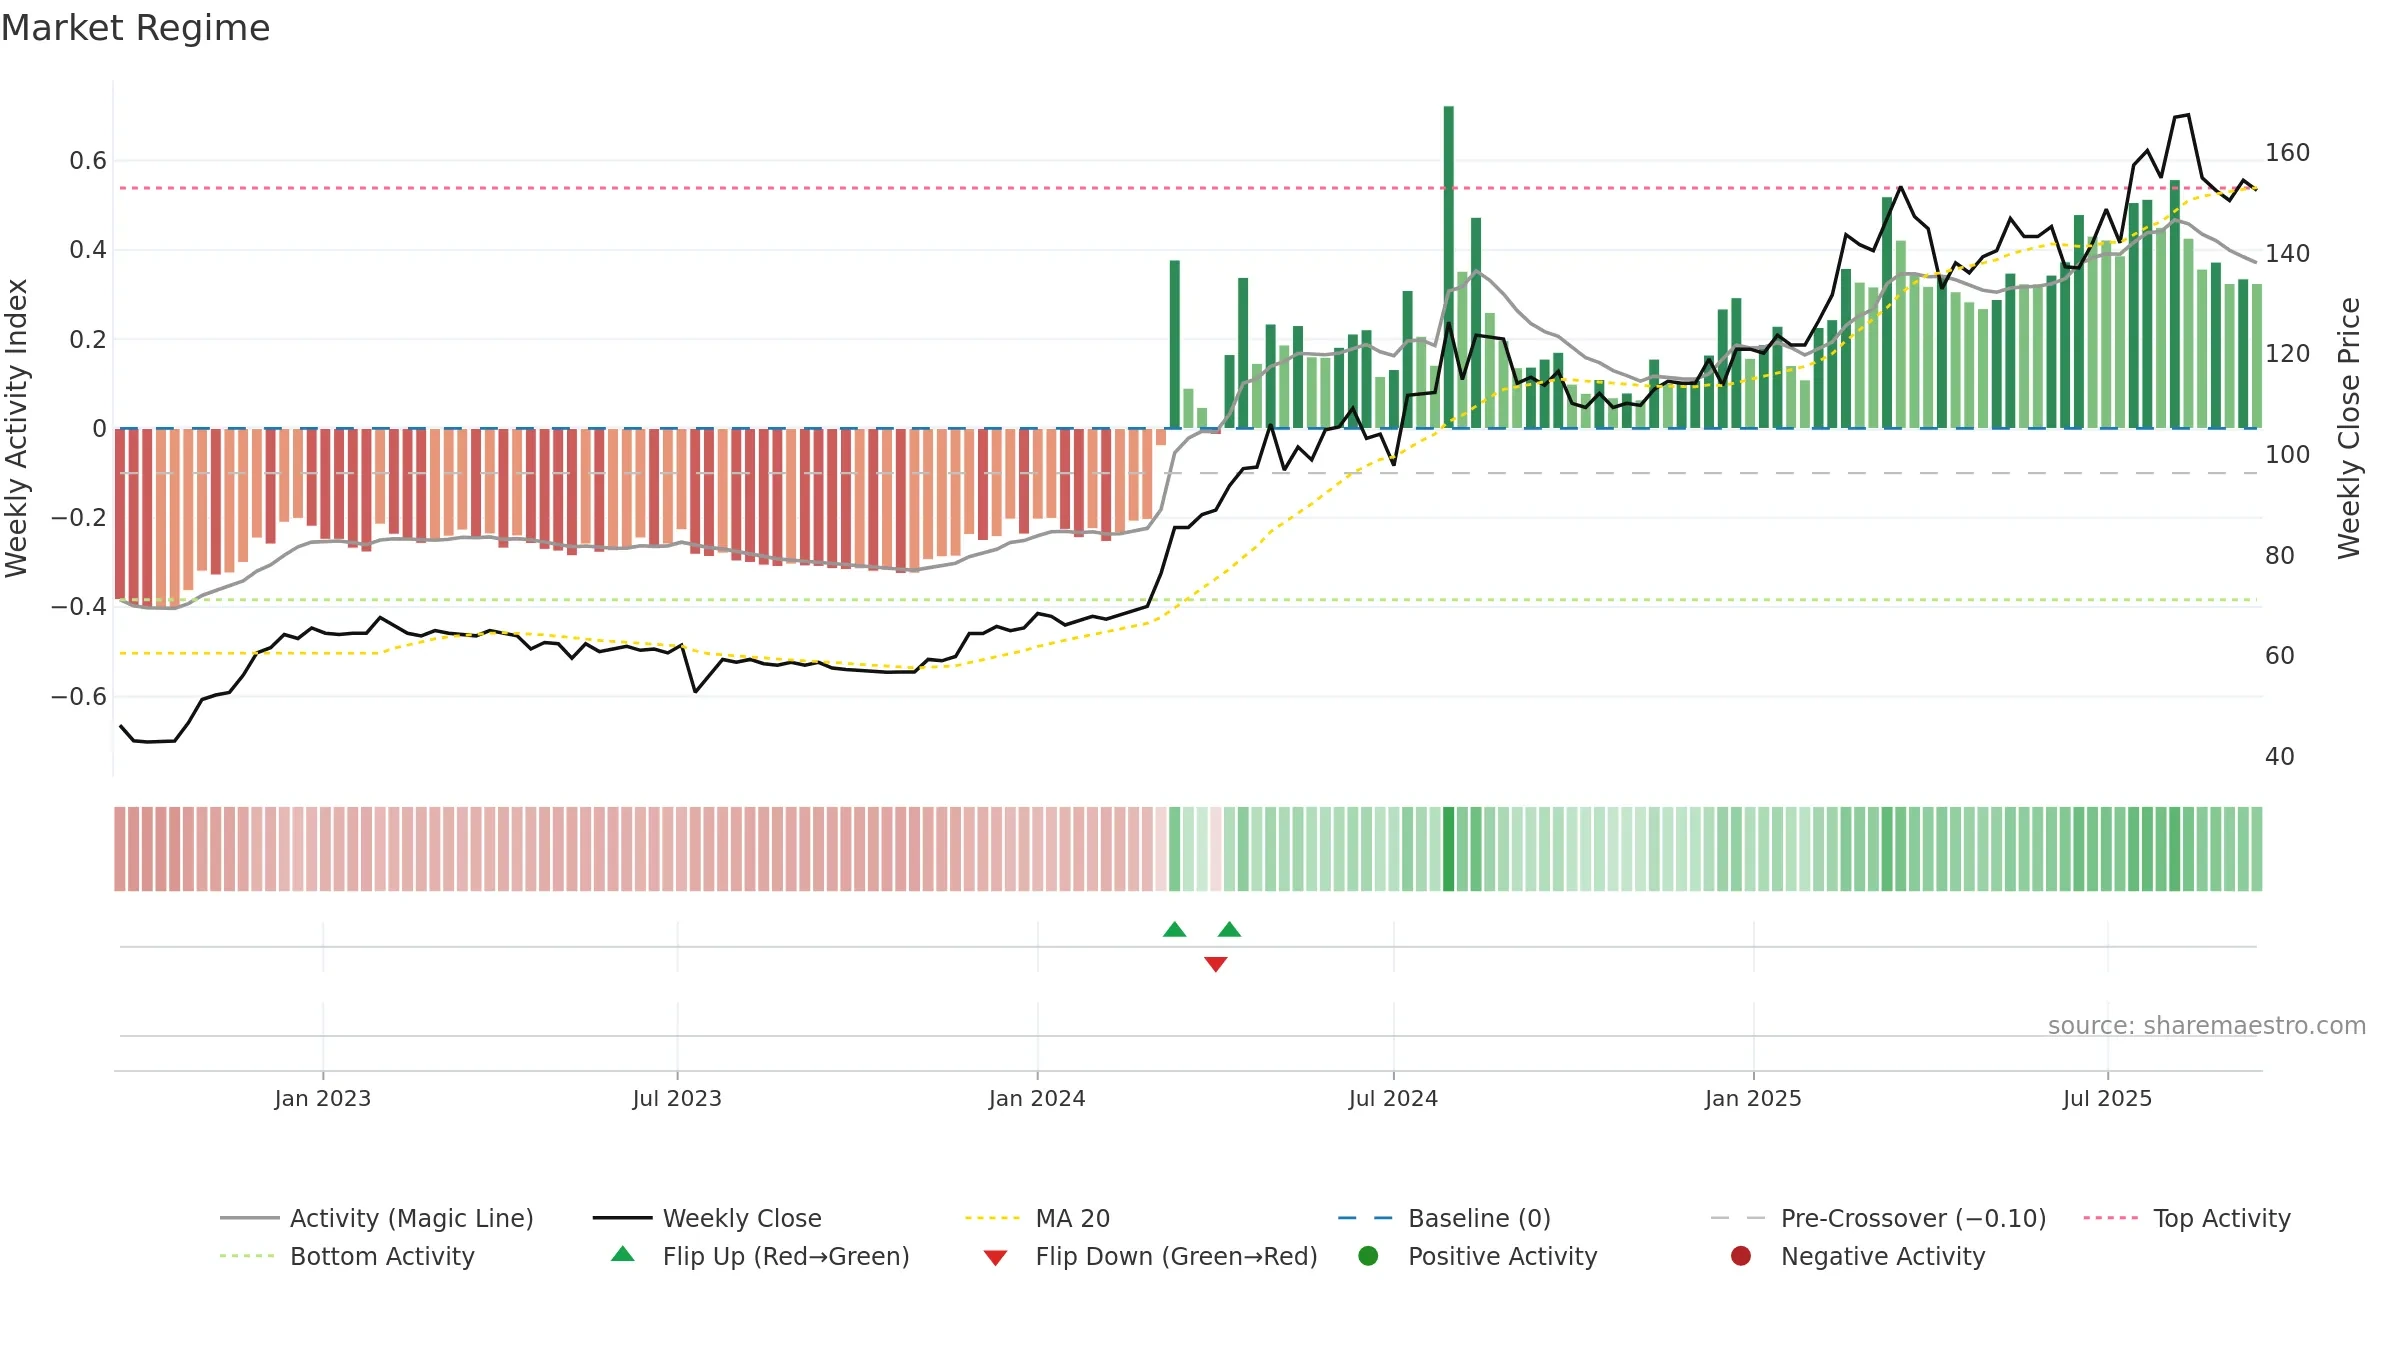This screenshot has width=2400, height=1350.
Task: Click the first green flip-up marker on timeline
Action: coord(1175,930)
